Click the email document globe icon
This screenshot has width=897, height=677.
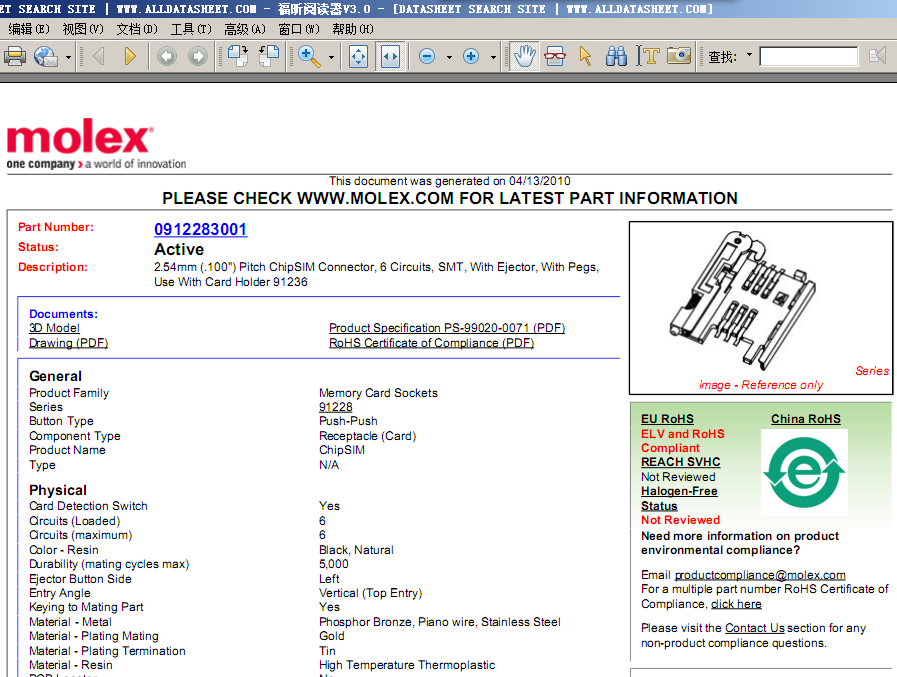pos(46,56)
